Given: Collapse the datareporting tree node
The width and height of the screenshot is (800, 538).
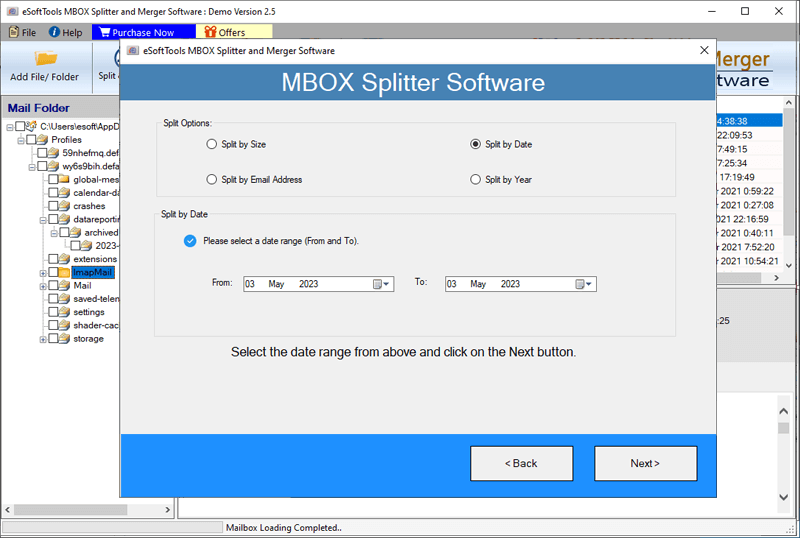Looking at the screenshot, I should (x=43, y=221).
